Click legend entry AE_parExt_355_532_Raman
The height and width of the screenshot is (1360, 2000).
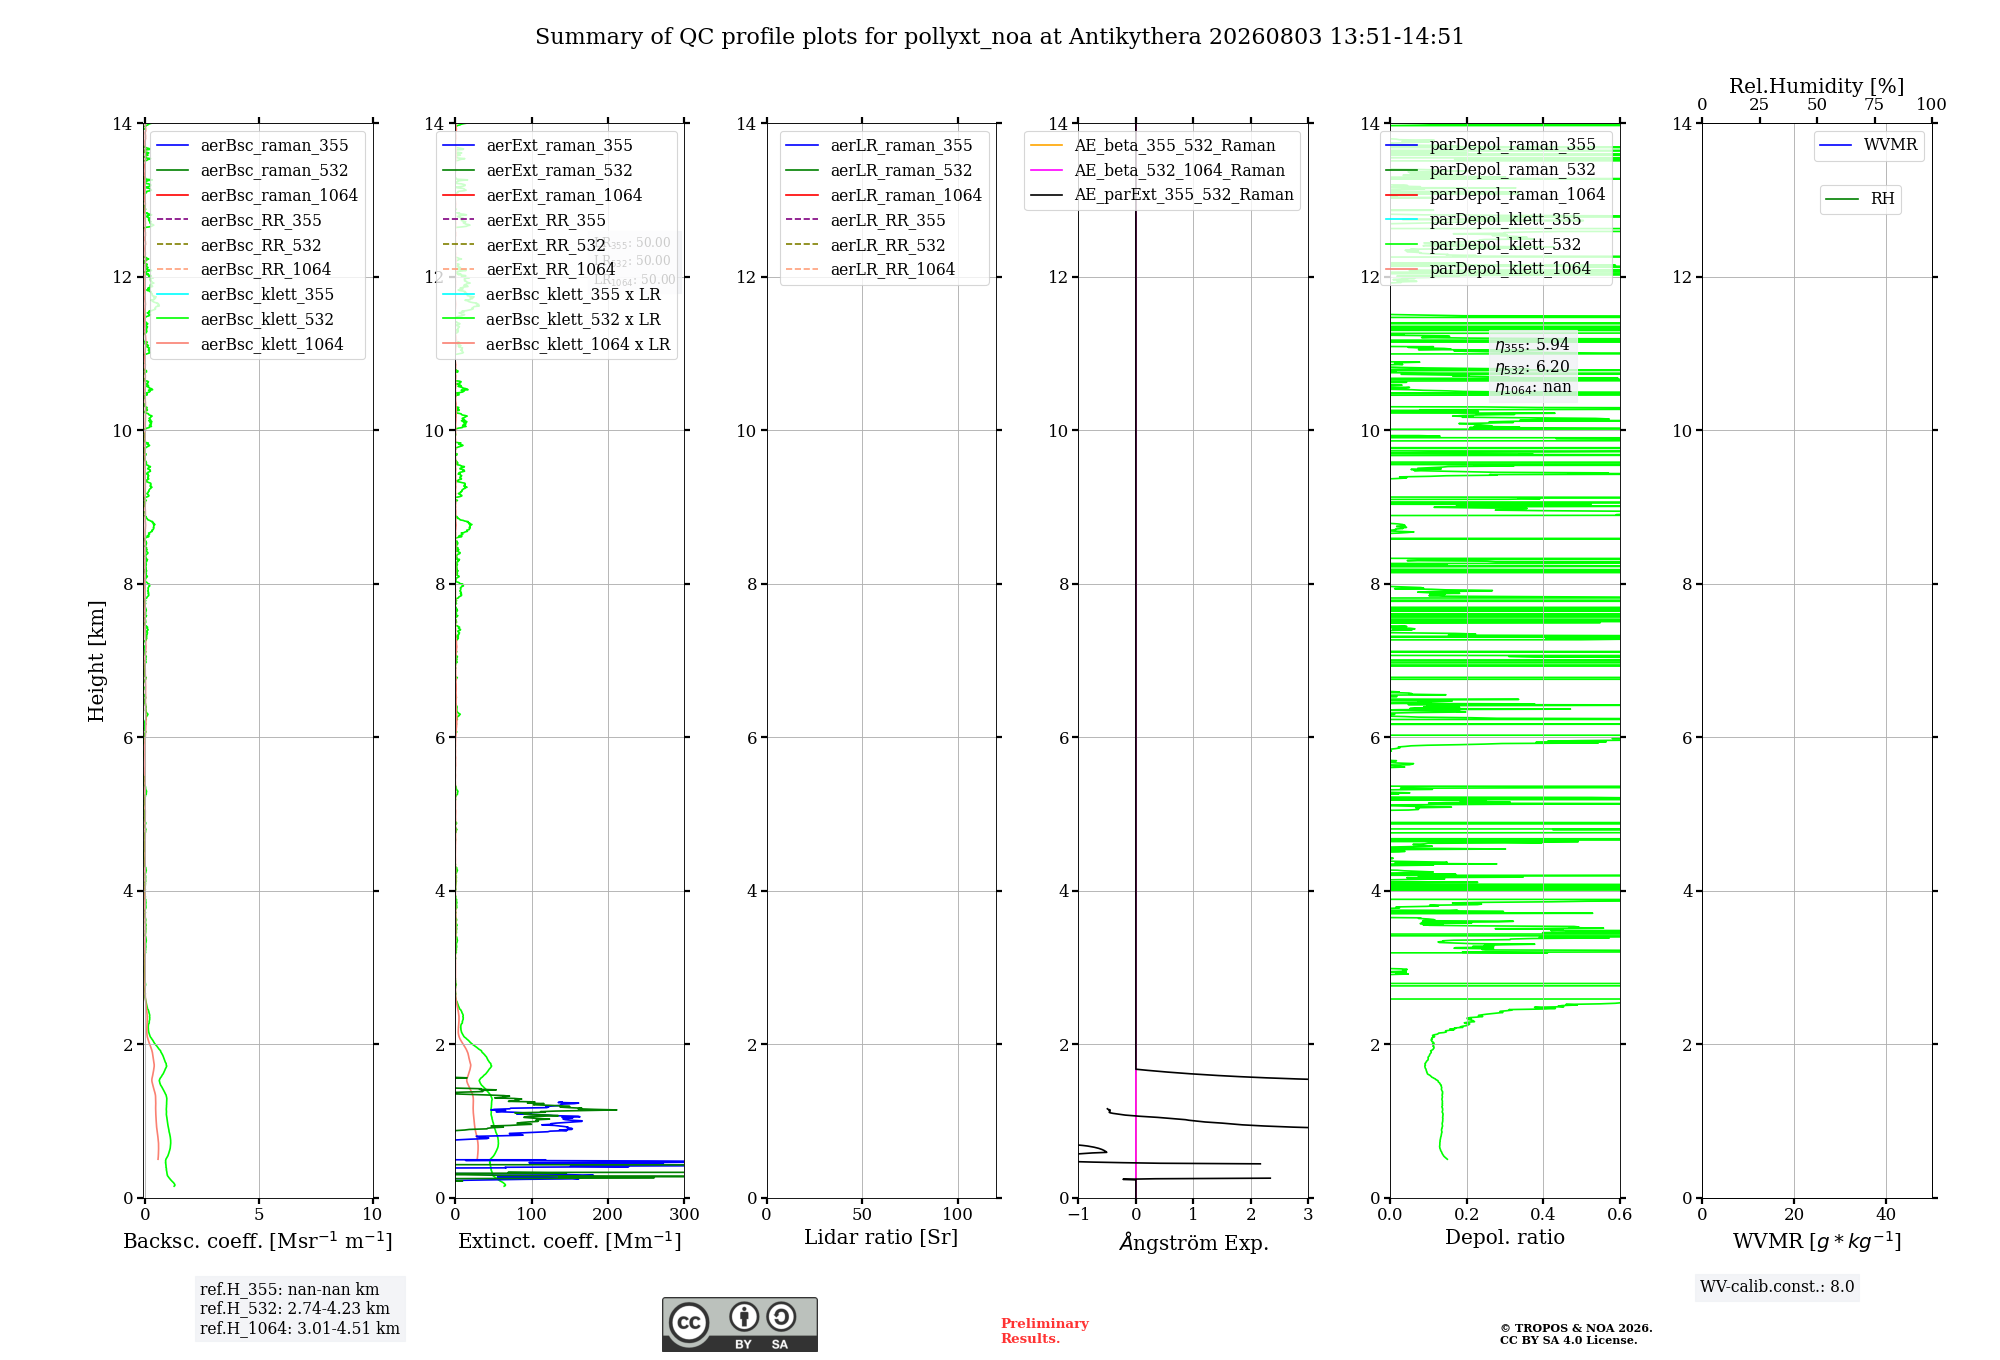[1162, 195]
